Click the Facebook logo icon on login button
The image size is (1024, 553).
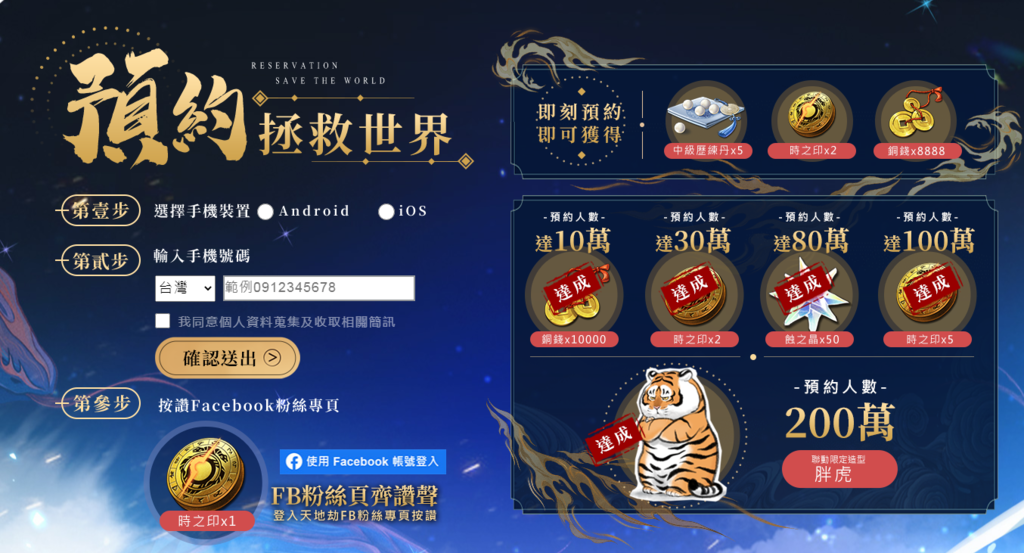294,462
